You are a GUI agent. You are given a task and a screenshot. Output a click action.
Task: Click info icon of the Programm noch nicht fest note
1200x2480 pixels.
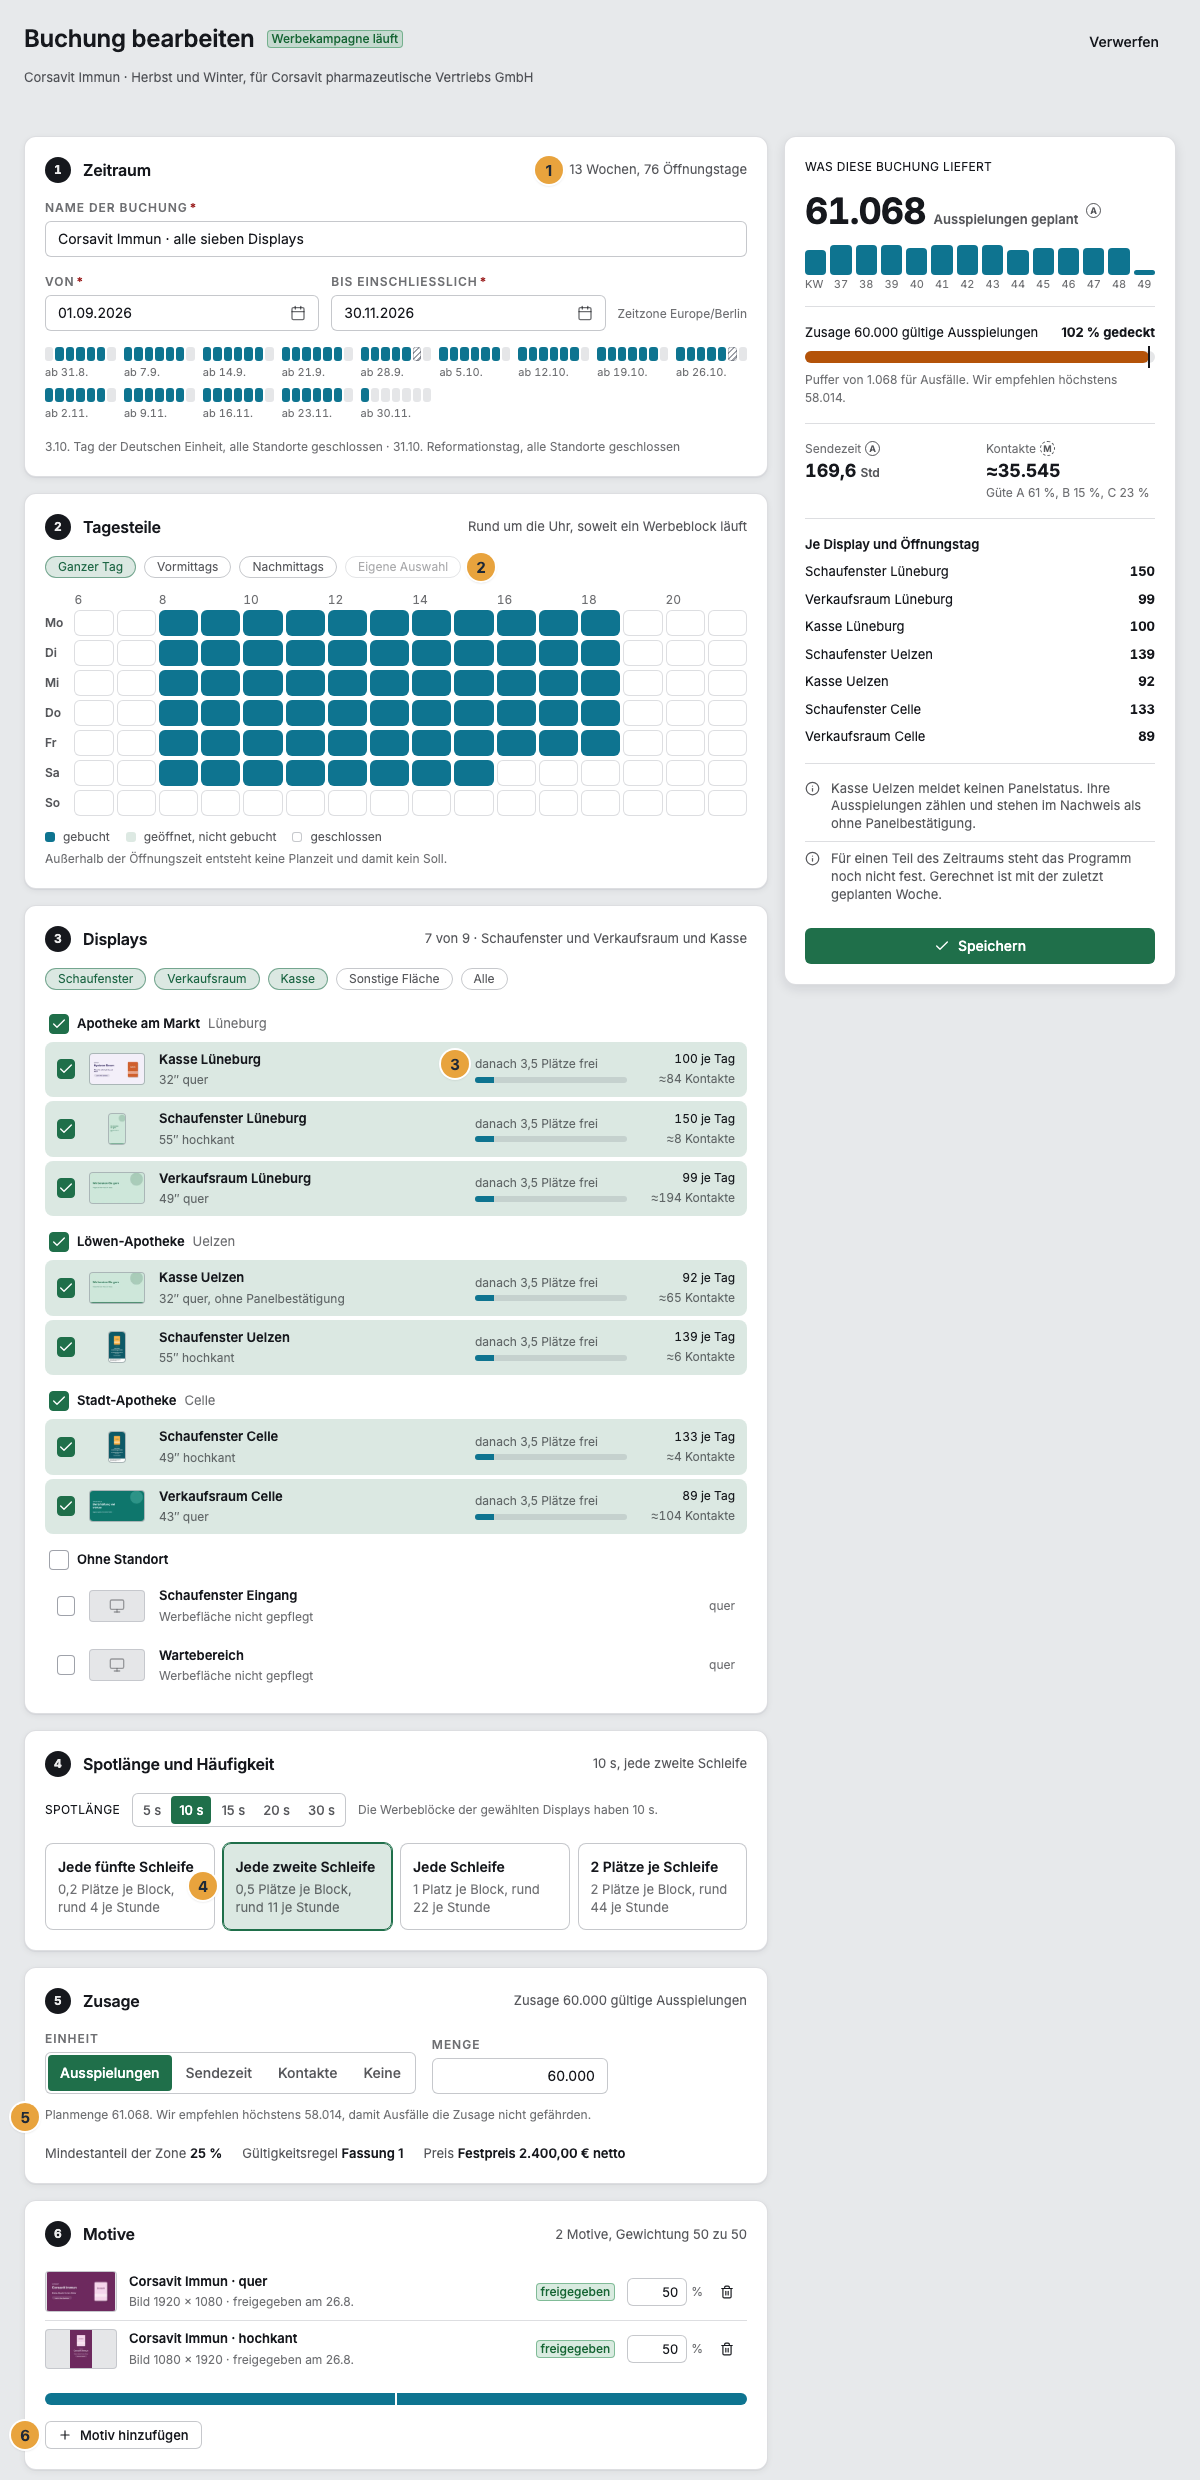pyautogui.click(x=813, y=859)
